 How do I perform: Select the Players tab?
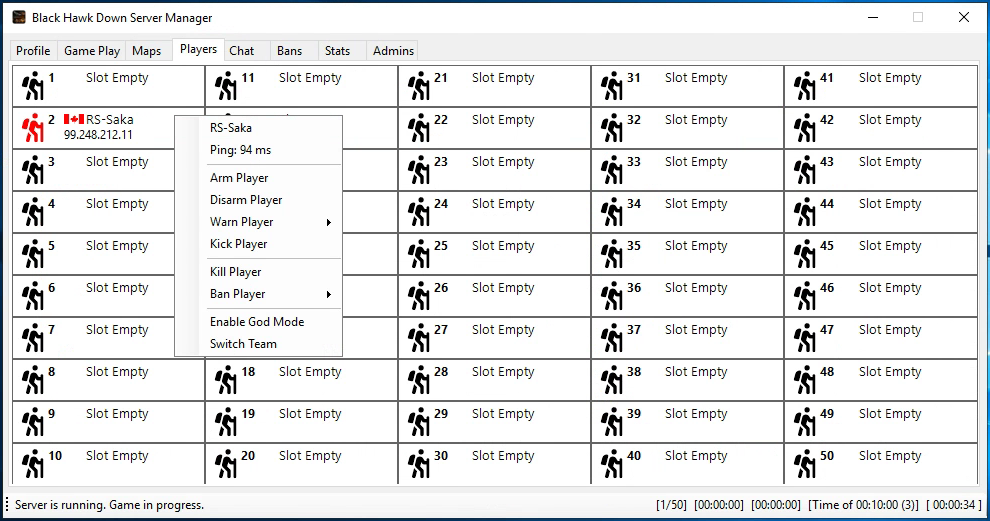[x=198, y=49]
